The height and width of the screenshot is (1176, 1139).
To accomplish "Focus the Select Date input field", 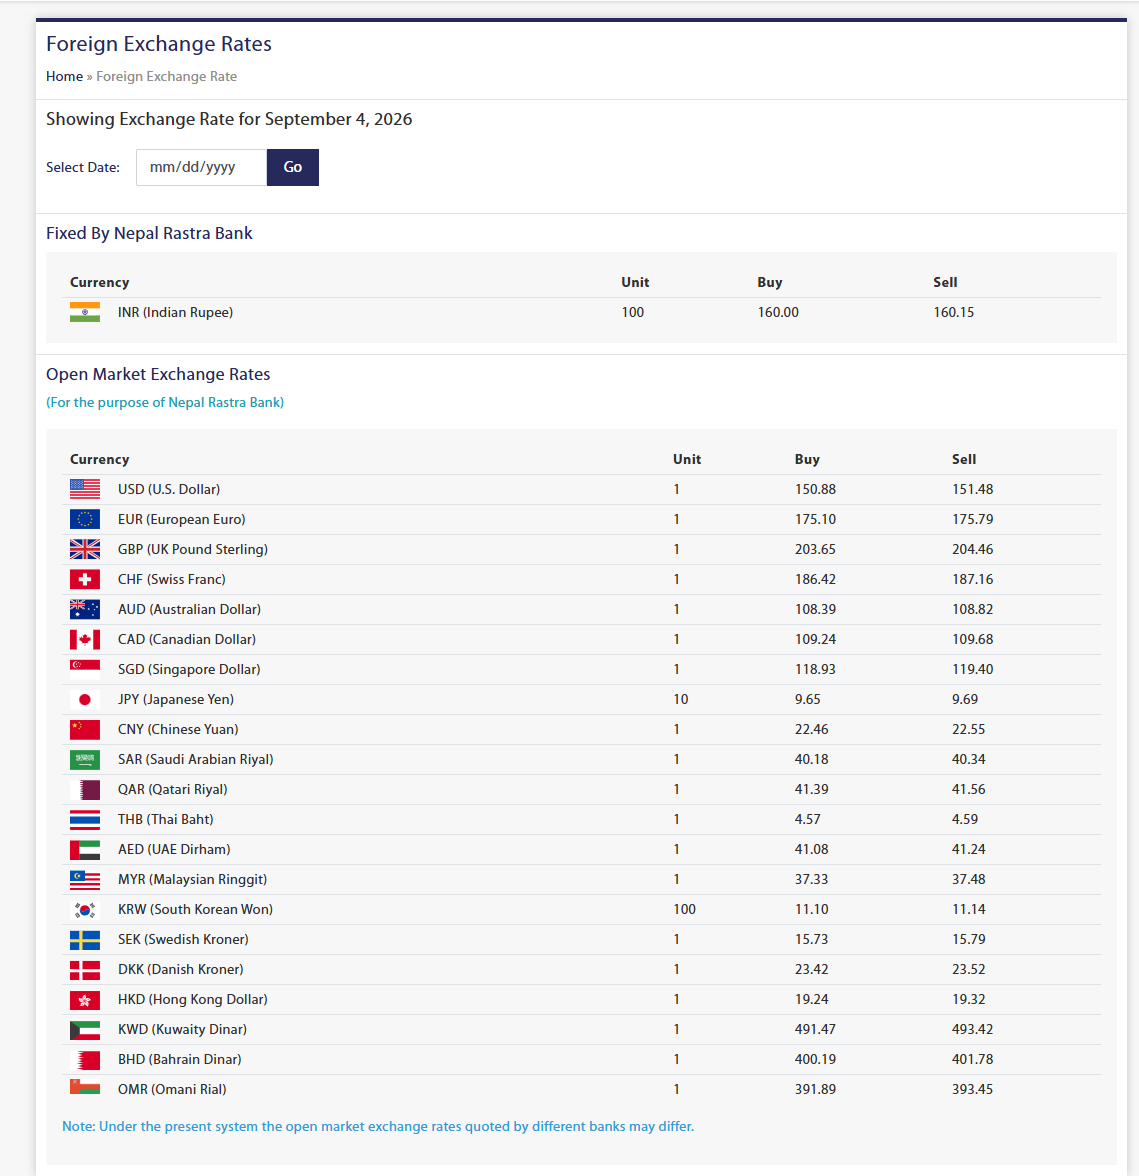I will (201, 167).
